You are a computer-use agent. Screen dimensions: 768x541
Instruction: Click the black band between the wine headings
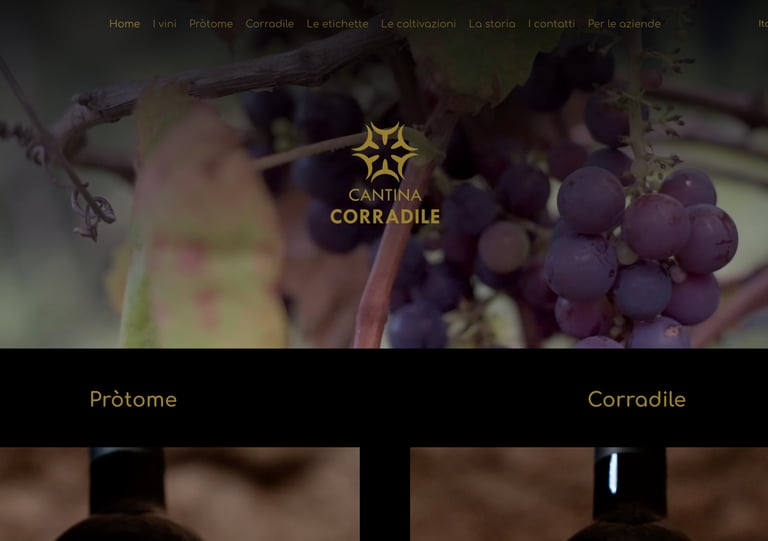point(384,400)
